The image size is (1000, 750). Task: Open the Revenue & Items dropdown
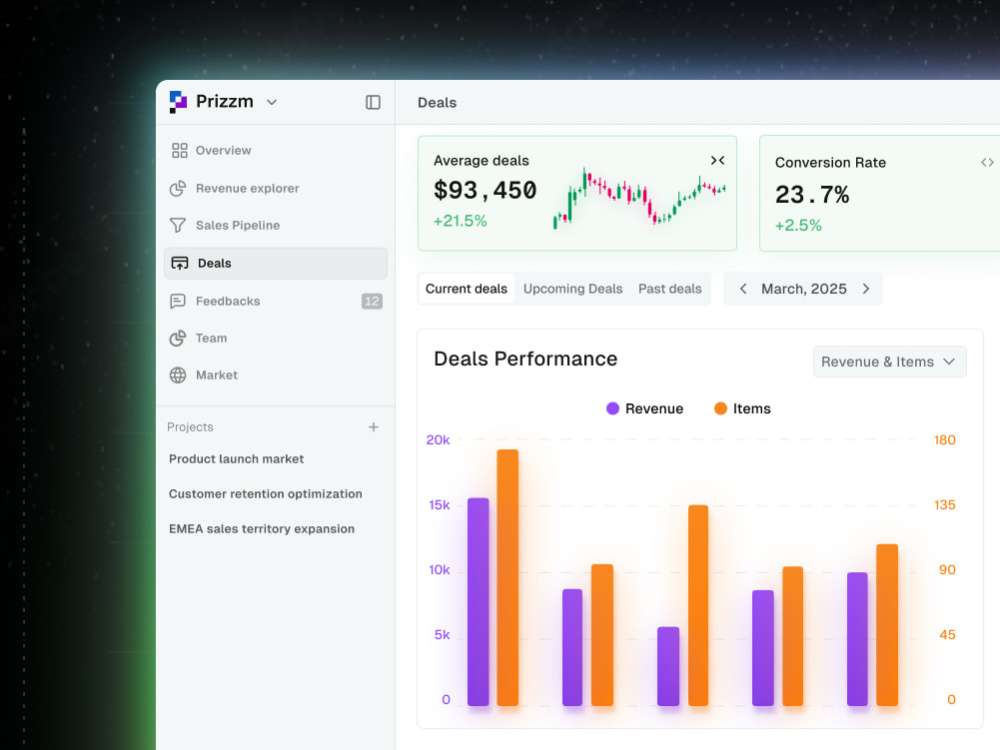[890, 362]
